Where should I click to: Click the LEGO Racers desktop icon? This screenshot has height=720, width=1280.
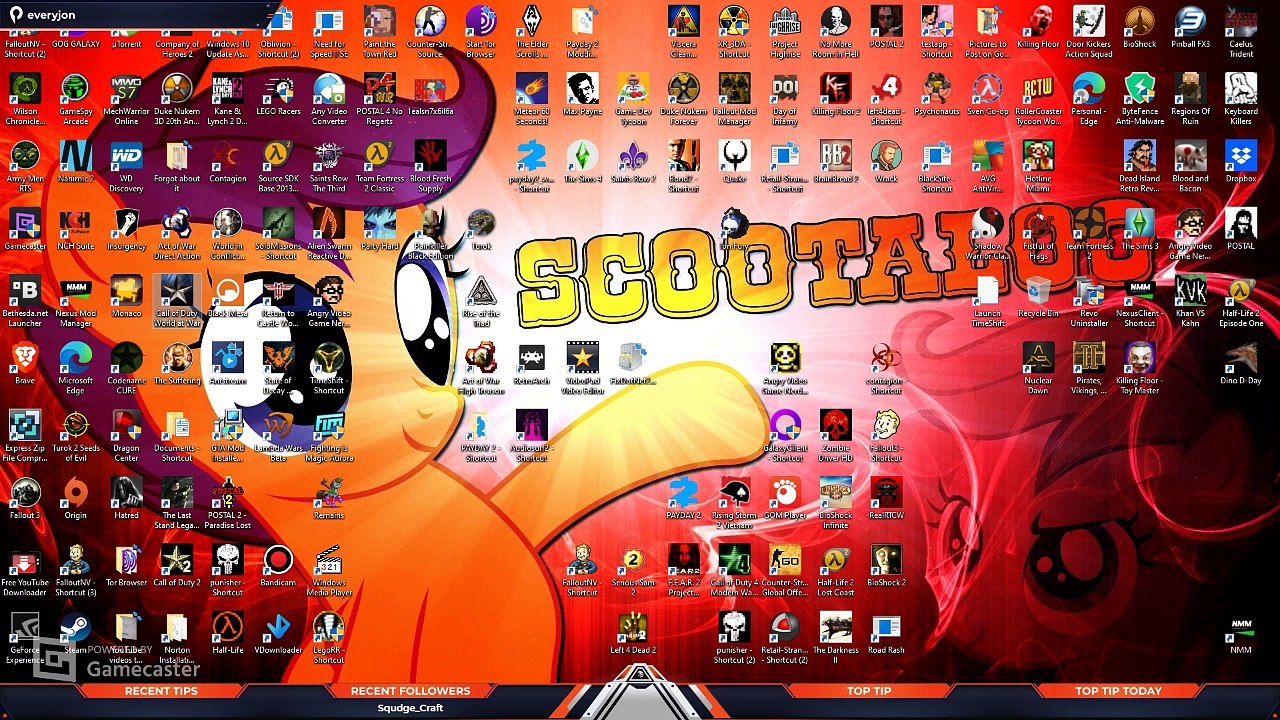278,93
